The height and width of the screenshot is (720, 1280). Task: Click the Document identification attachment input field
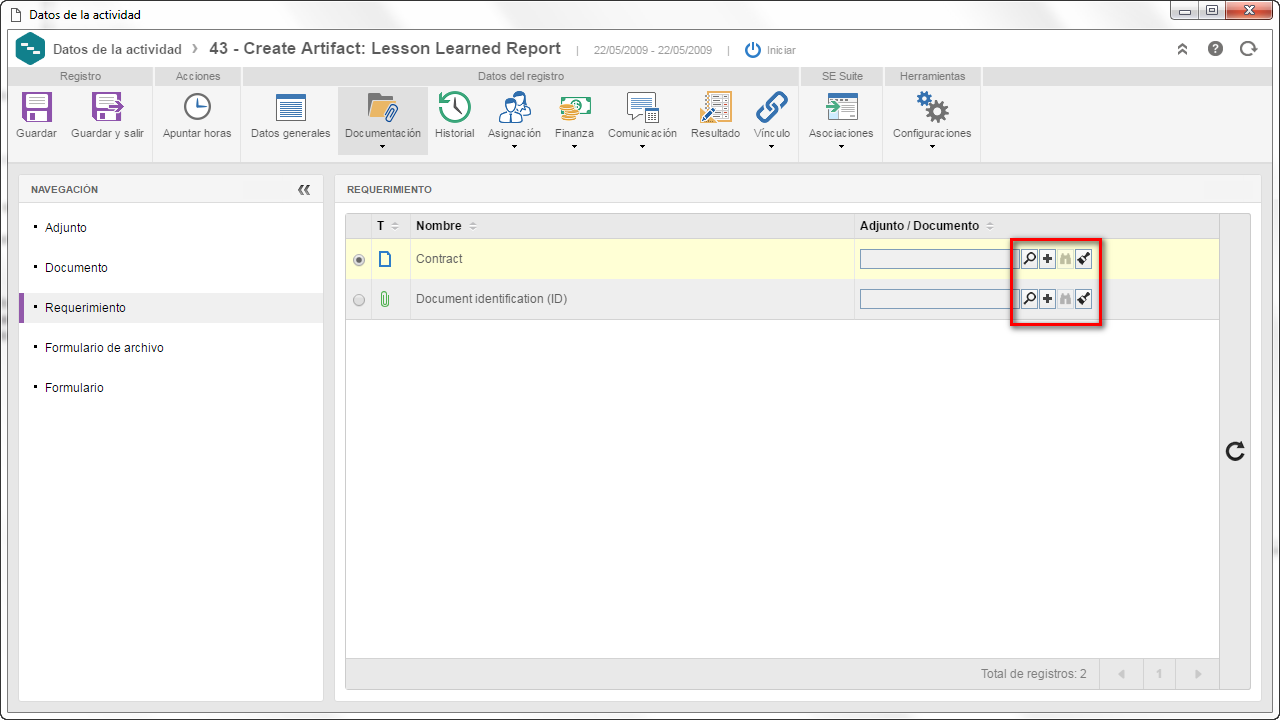939,299
